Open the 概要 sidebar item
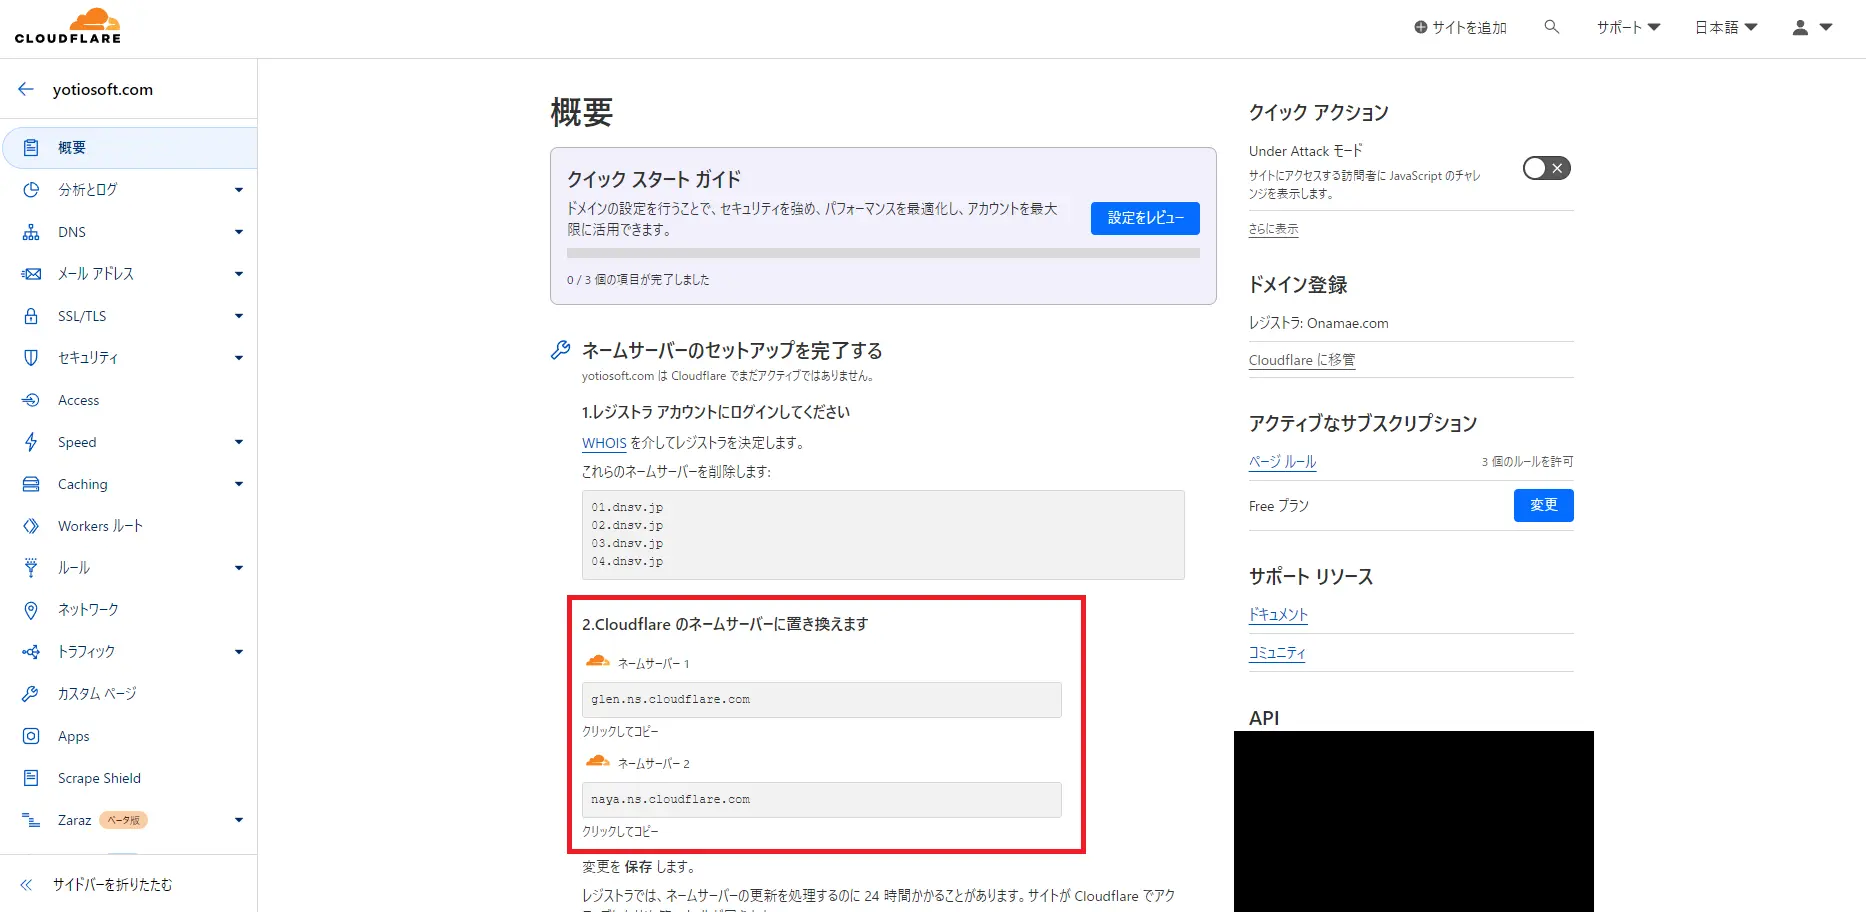 (x=130, y=148)
